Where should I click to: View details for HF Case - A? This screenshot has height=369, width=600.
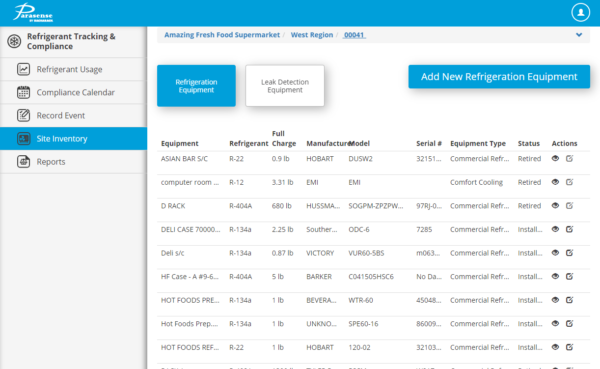[x=555, y=276]
